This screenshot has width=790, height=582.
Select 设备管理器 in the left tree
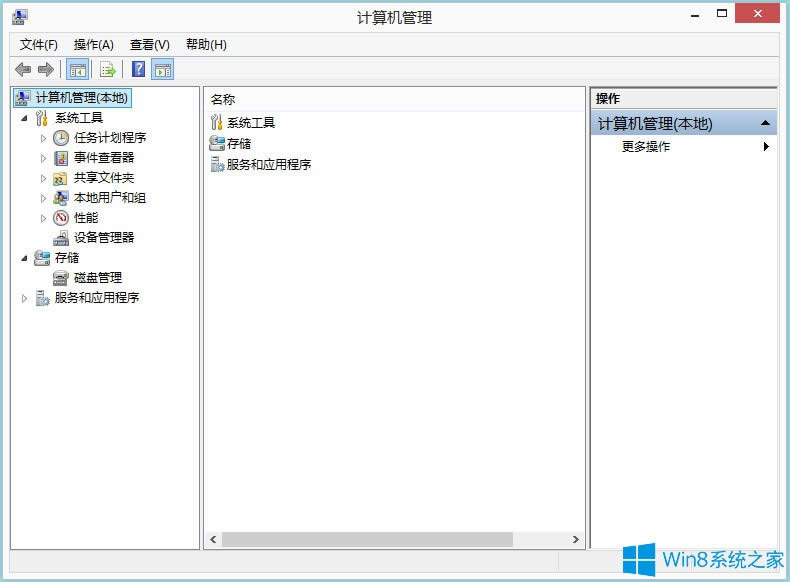point(103,237)
